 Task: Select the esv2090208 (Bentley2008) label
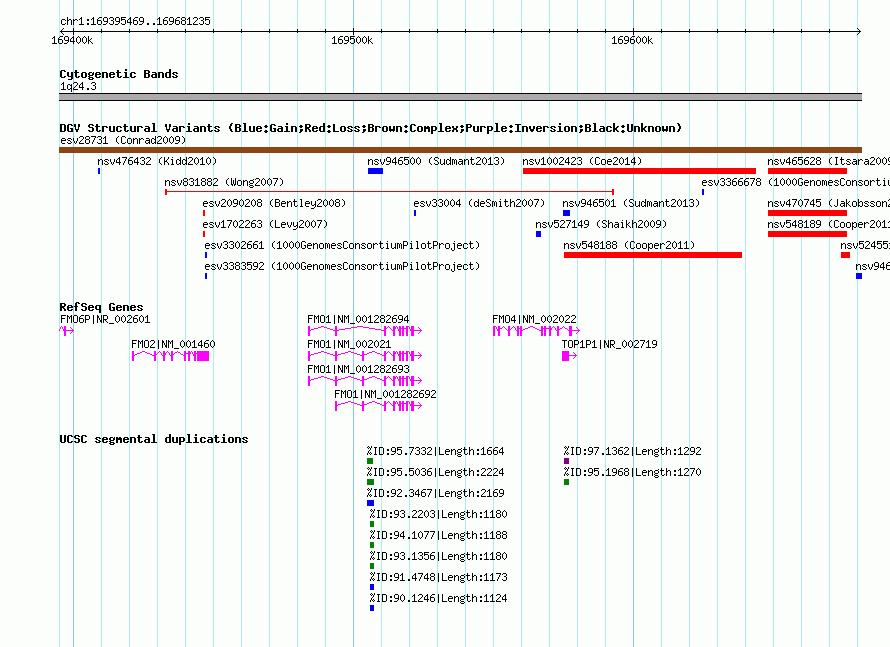pyautogui.click(x=274, y=203)
